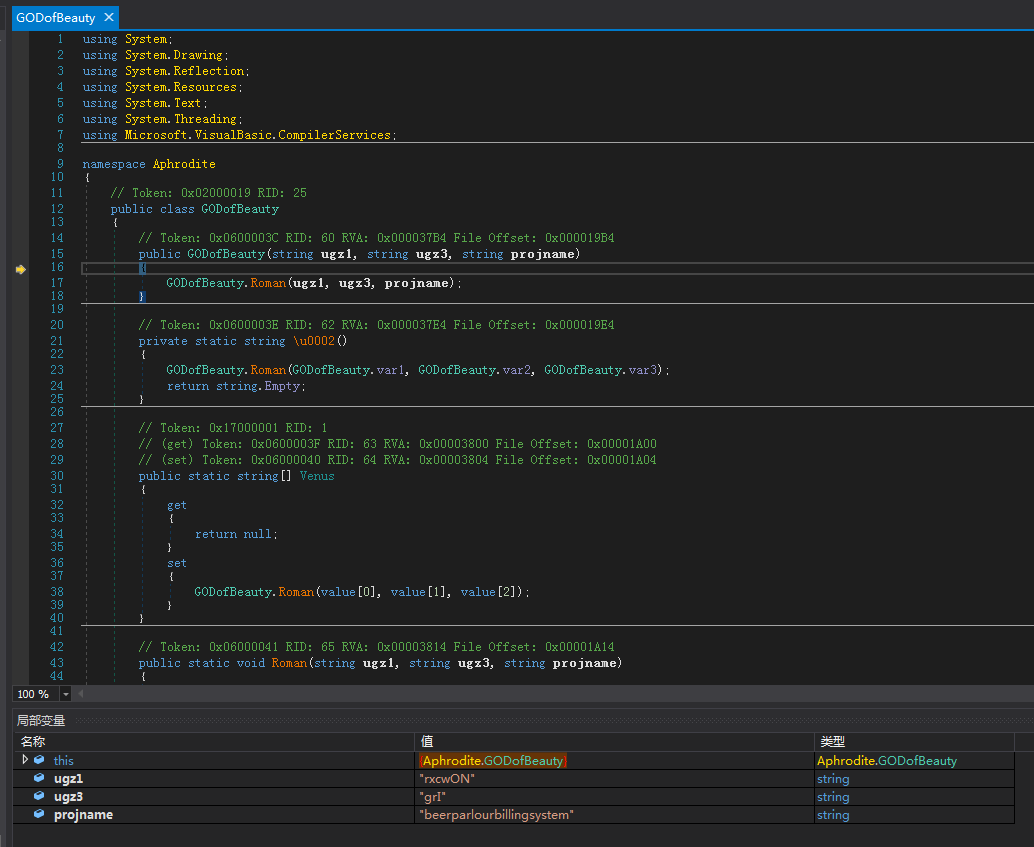Select the "rxcwON" value of ugz1

(x=447, y=779)
